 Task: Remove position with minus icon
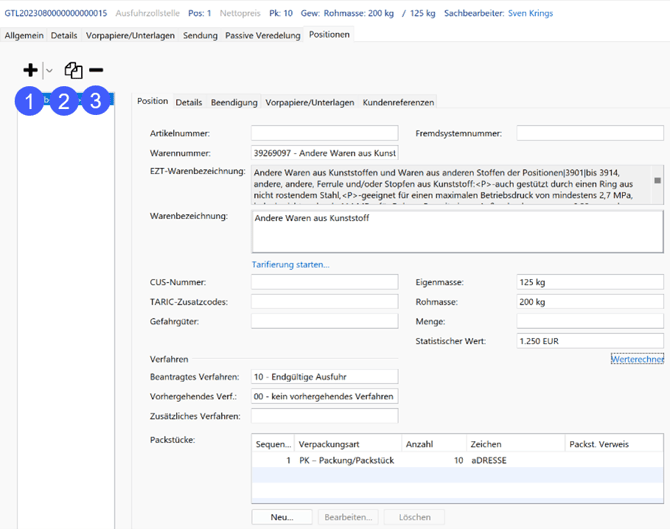96,70
